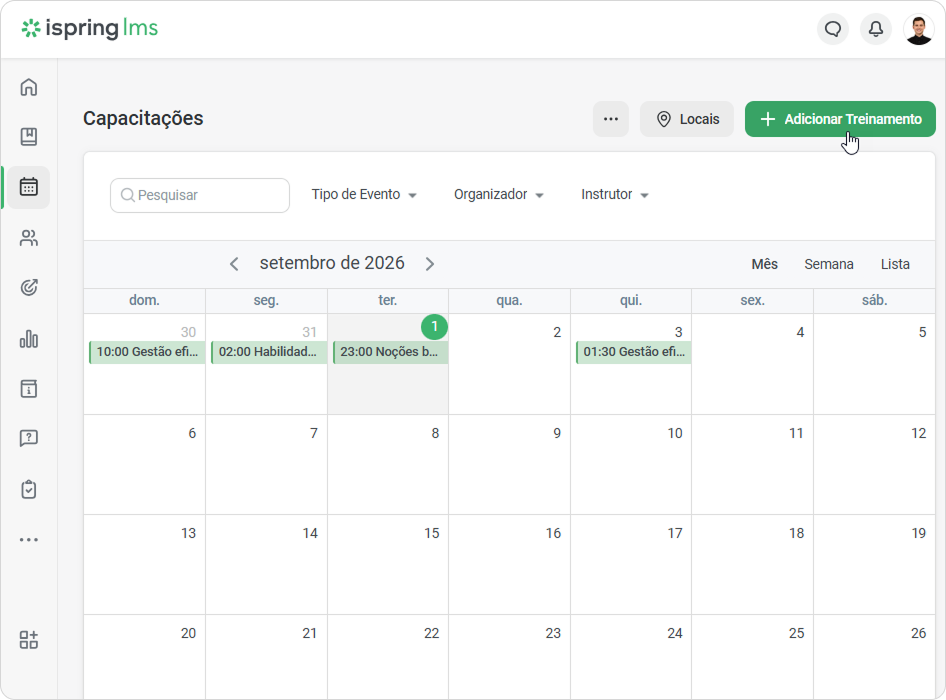Open the 23:00 Noções event
Image resolution: width=946 pixels, height=700 pixels.
pyautogui.click(x=390, y=352)
